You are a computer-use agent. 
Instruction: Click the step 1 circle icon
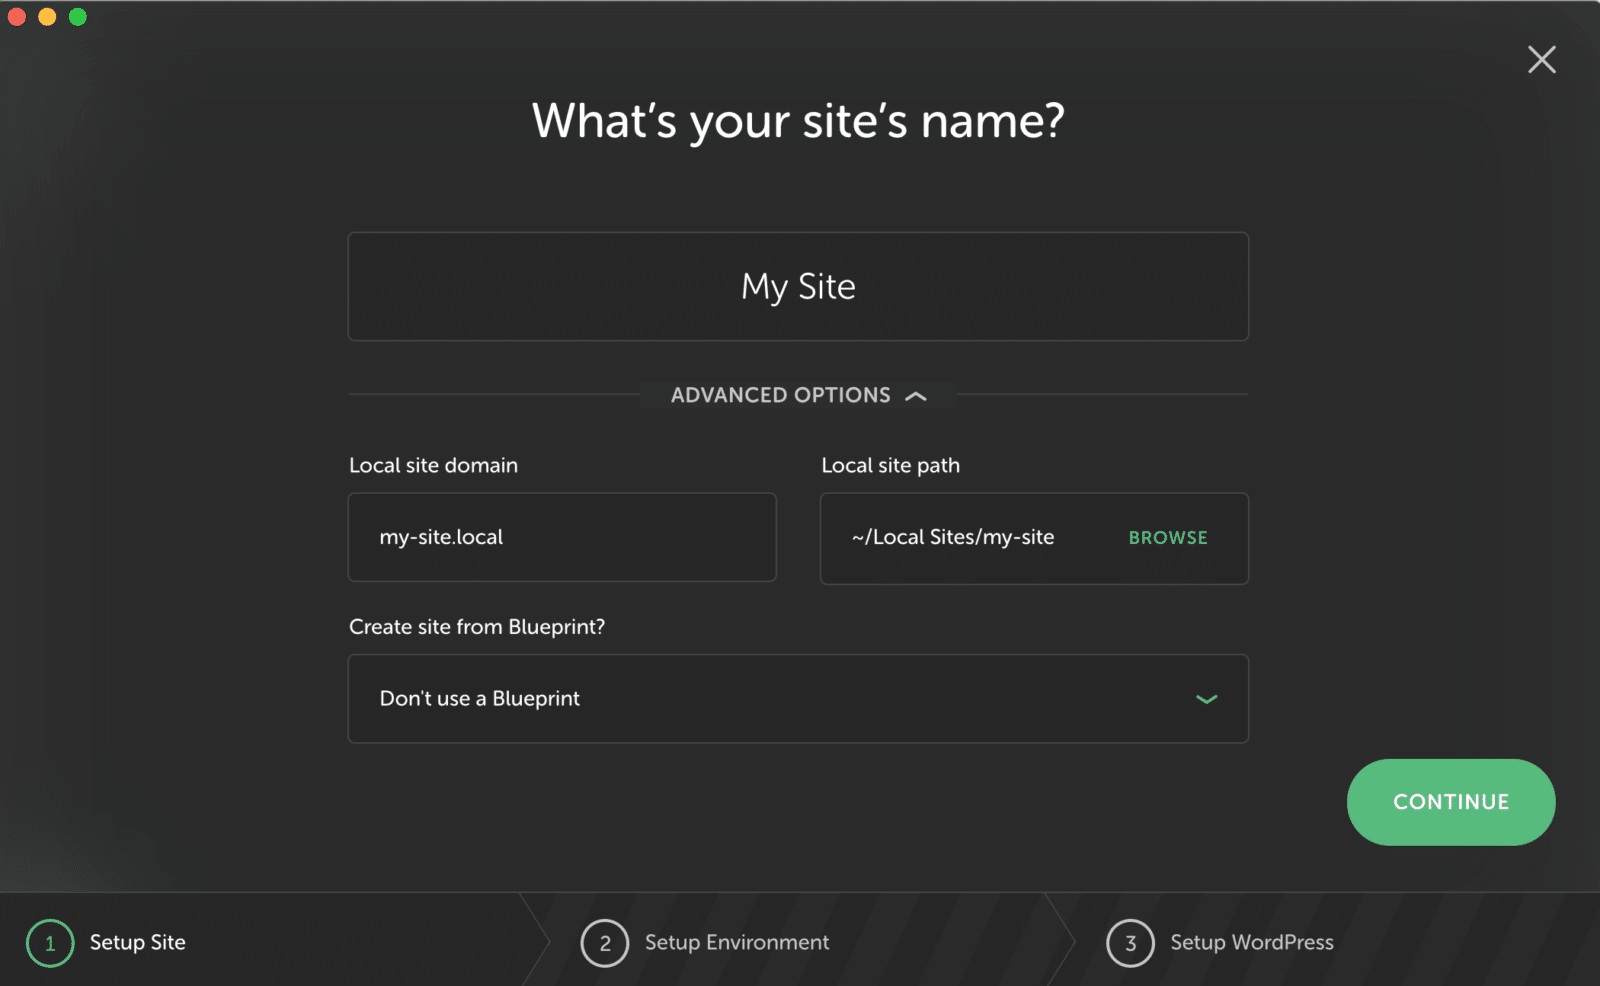50,943
